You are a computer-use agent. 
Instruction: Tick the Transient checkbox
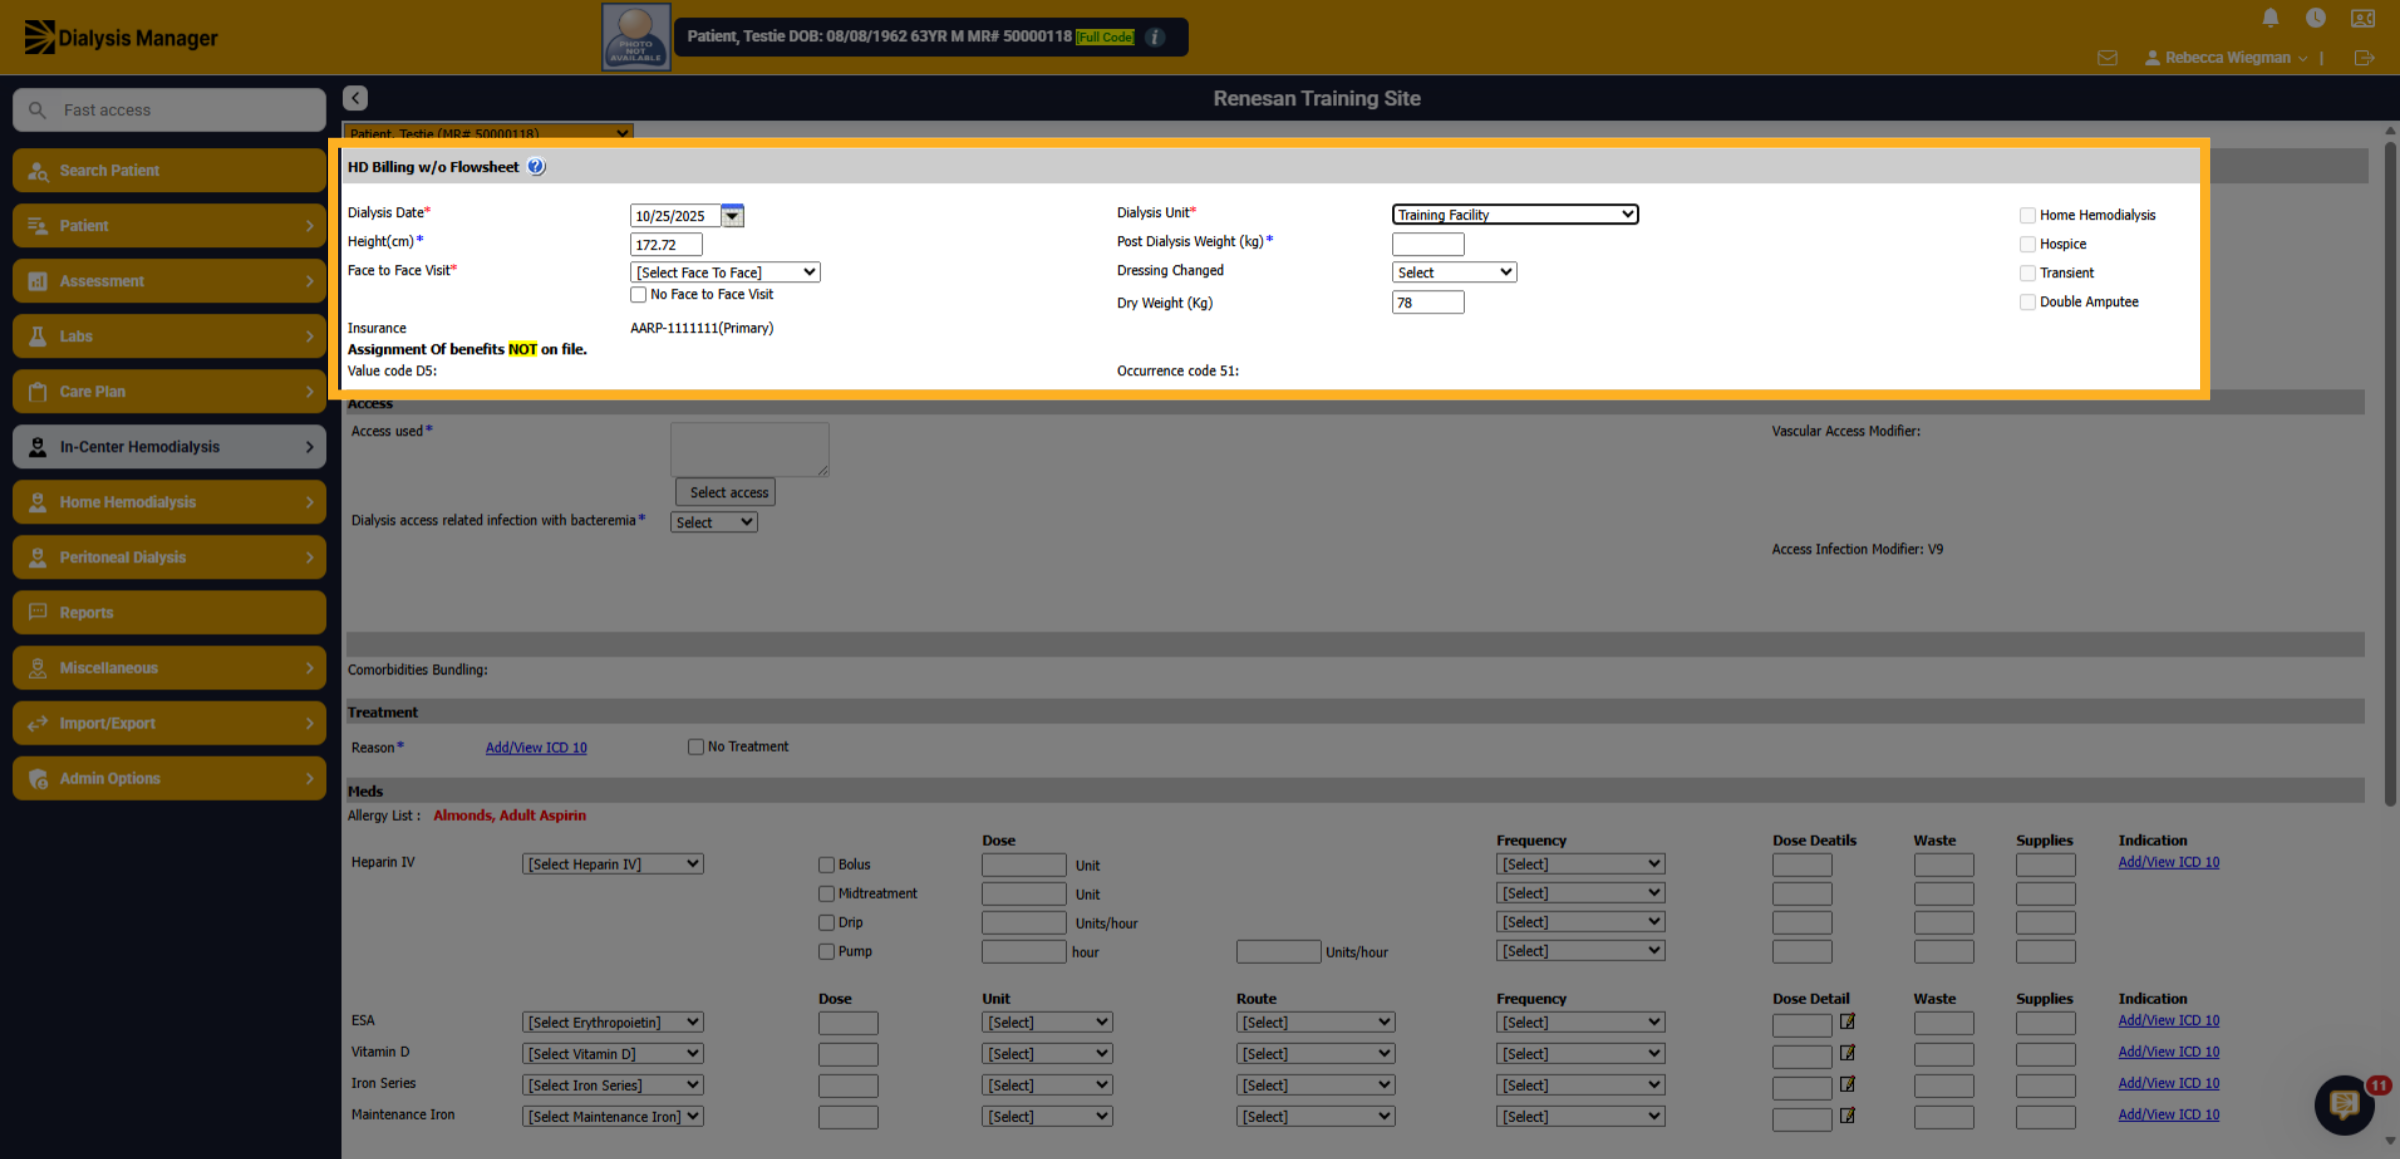click(2027, 273)
